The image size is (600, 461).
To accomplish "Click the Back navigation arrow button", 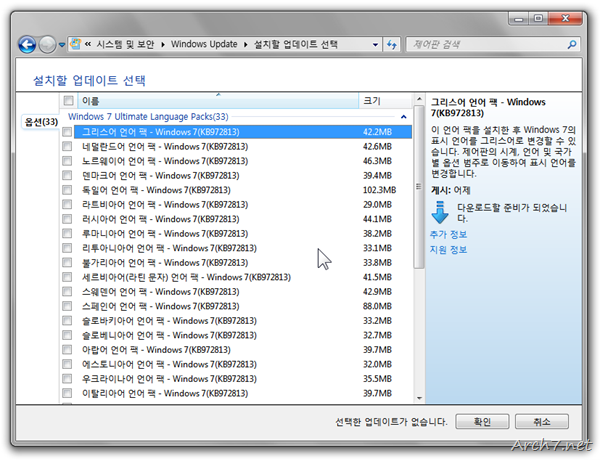I will (x=28, y=45).
